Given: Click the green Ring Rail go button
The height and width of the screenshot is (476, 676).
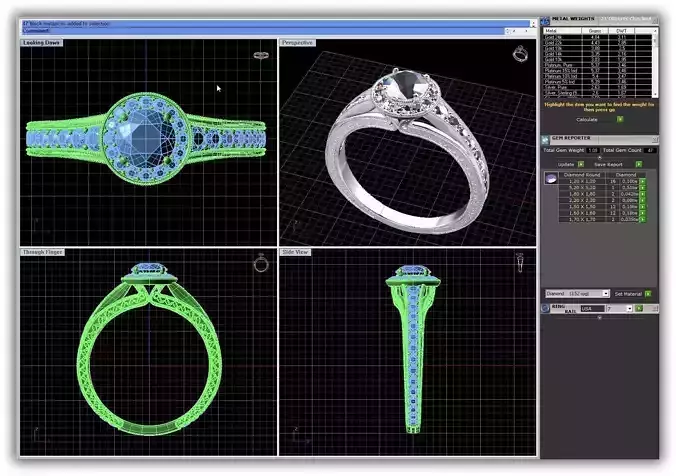Looking at the screenshot, I should point(639,308).
